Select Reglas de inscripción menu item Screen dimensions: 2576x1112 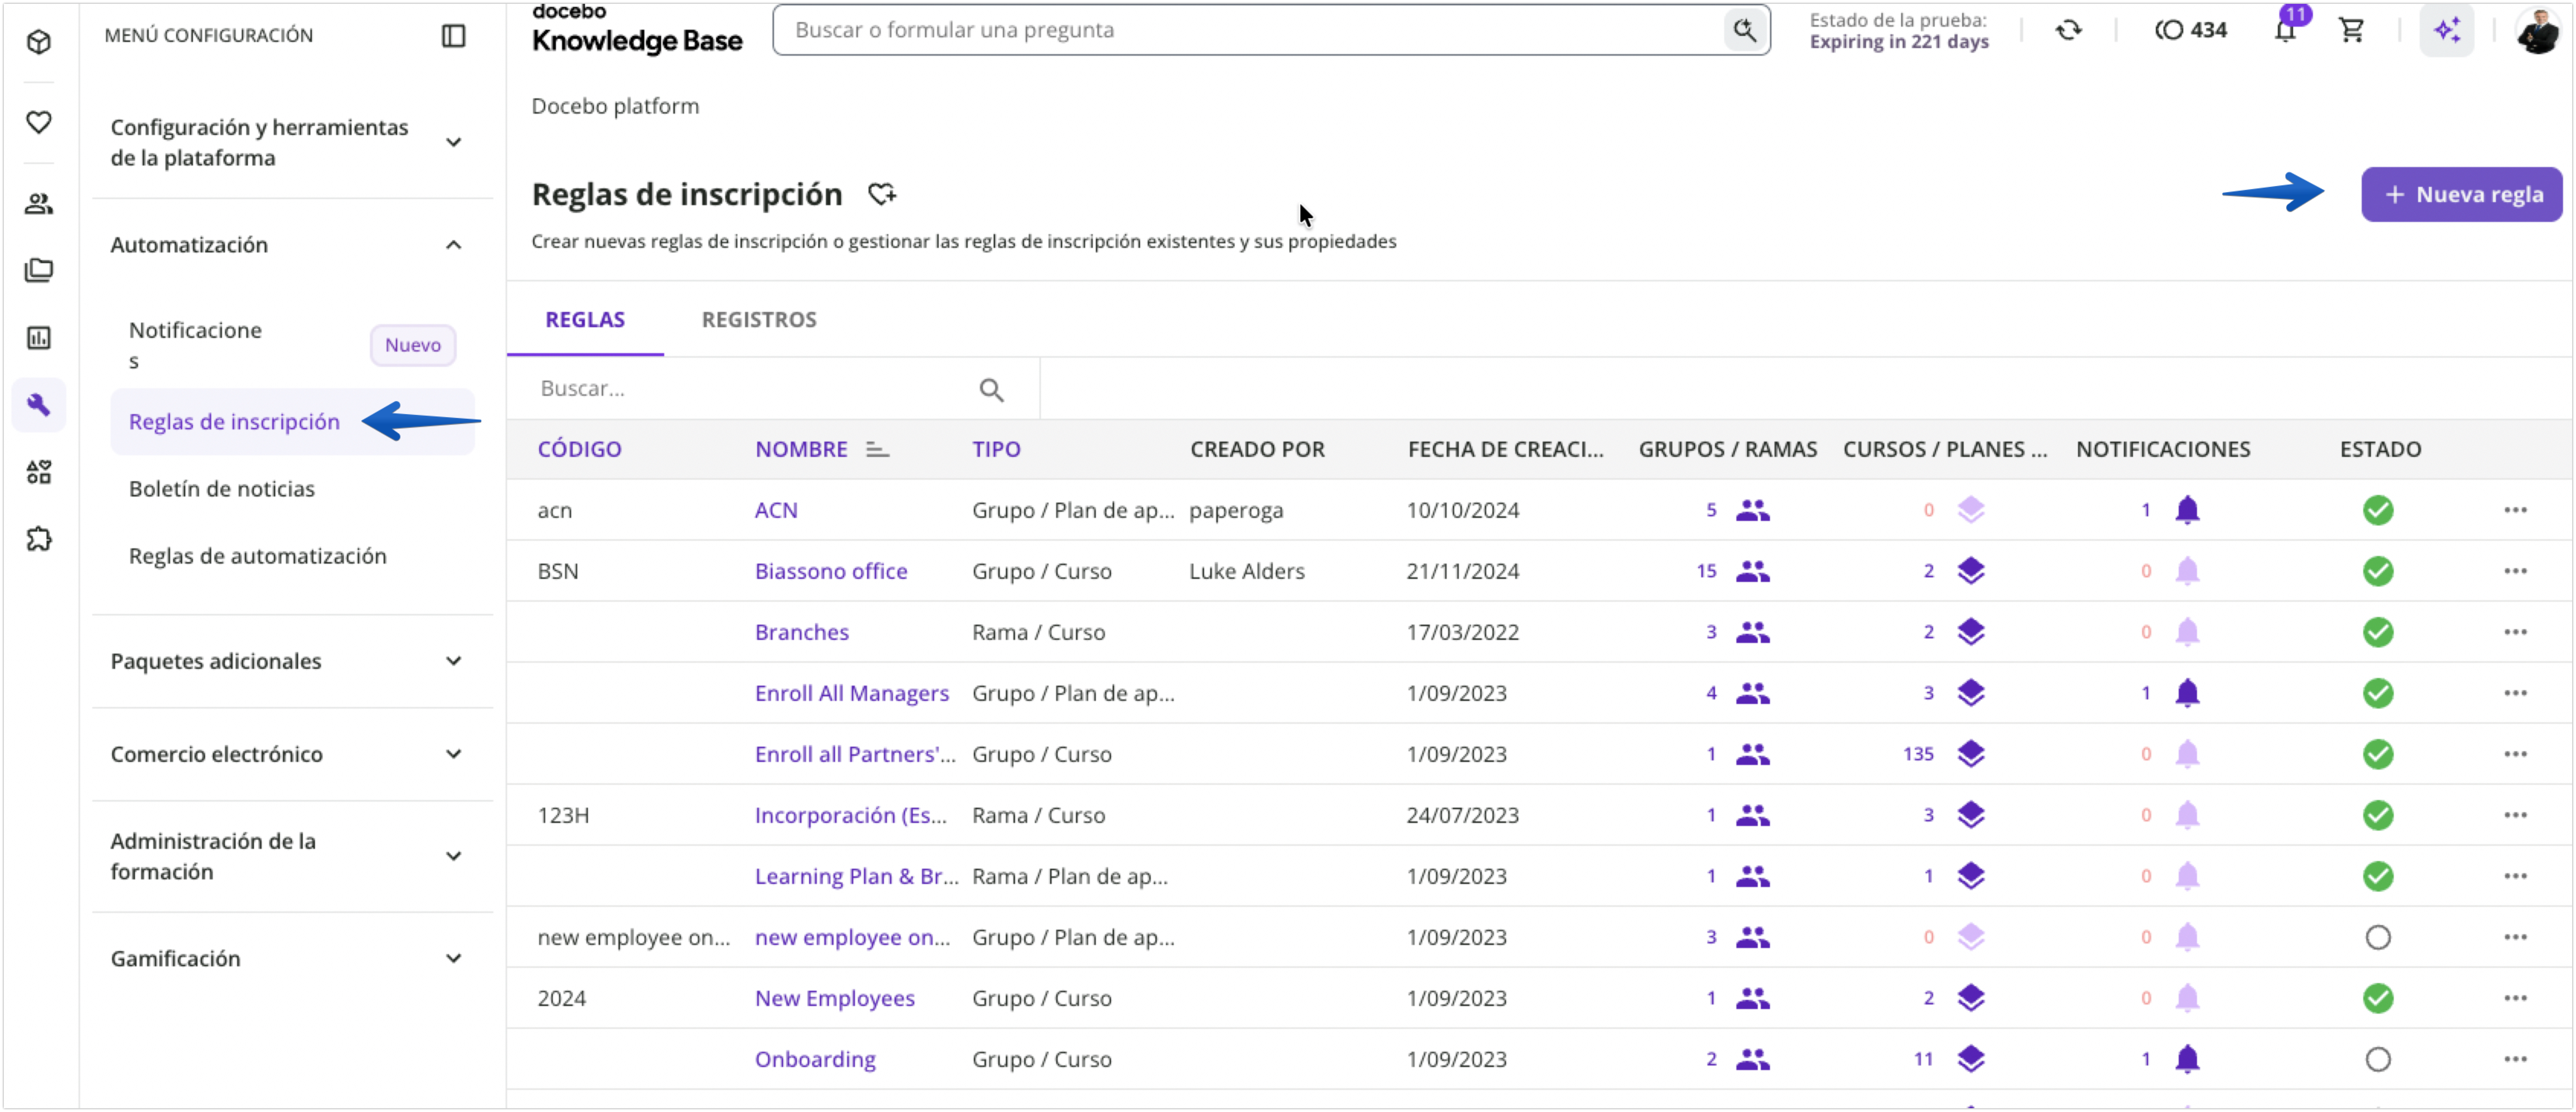coord(292,422)
